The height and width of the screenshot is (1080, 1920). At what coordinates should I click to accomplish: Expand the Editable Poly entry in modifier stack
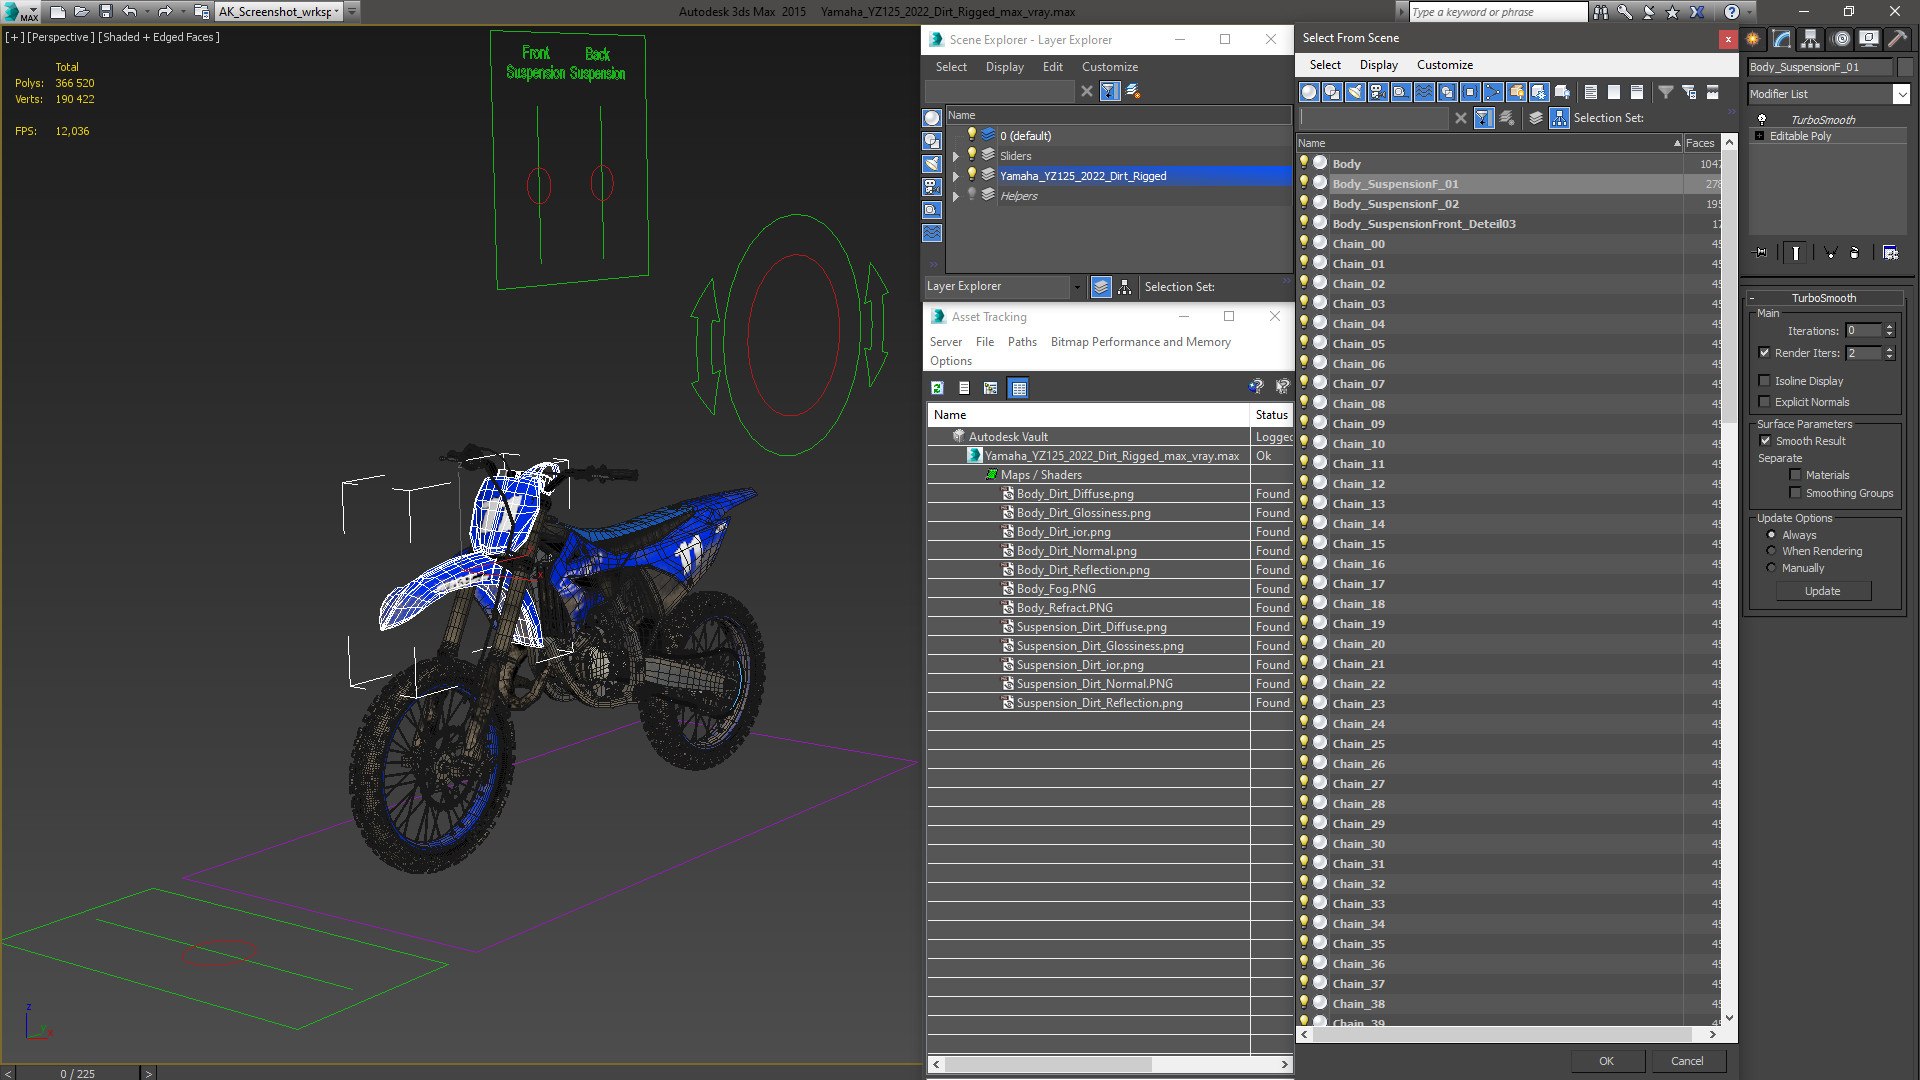click(x=1759, y=136)
